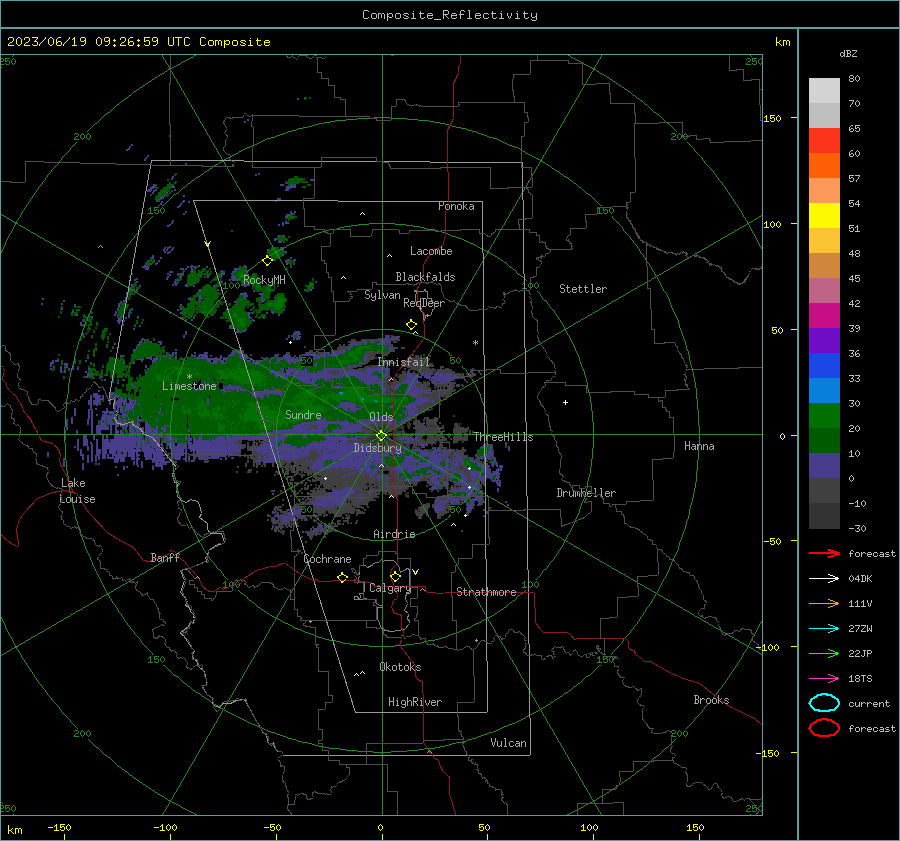
Task: Click the Airdrie city label
Action: click(x=394, y=534)
